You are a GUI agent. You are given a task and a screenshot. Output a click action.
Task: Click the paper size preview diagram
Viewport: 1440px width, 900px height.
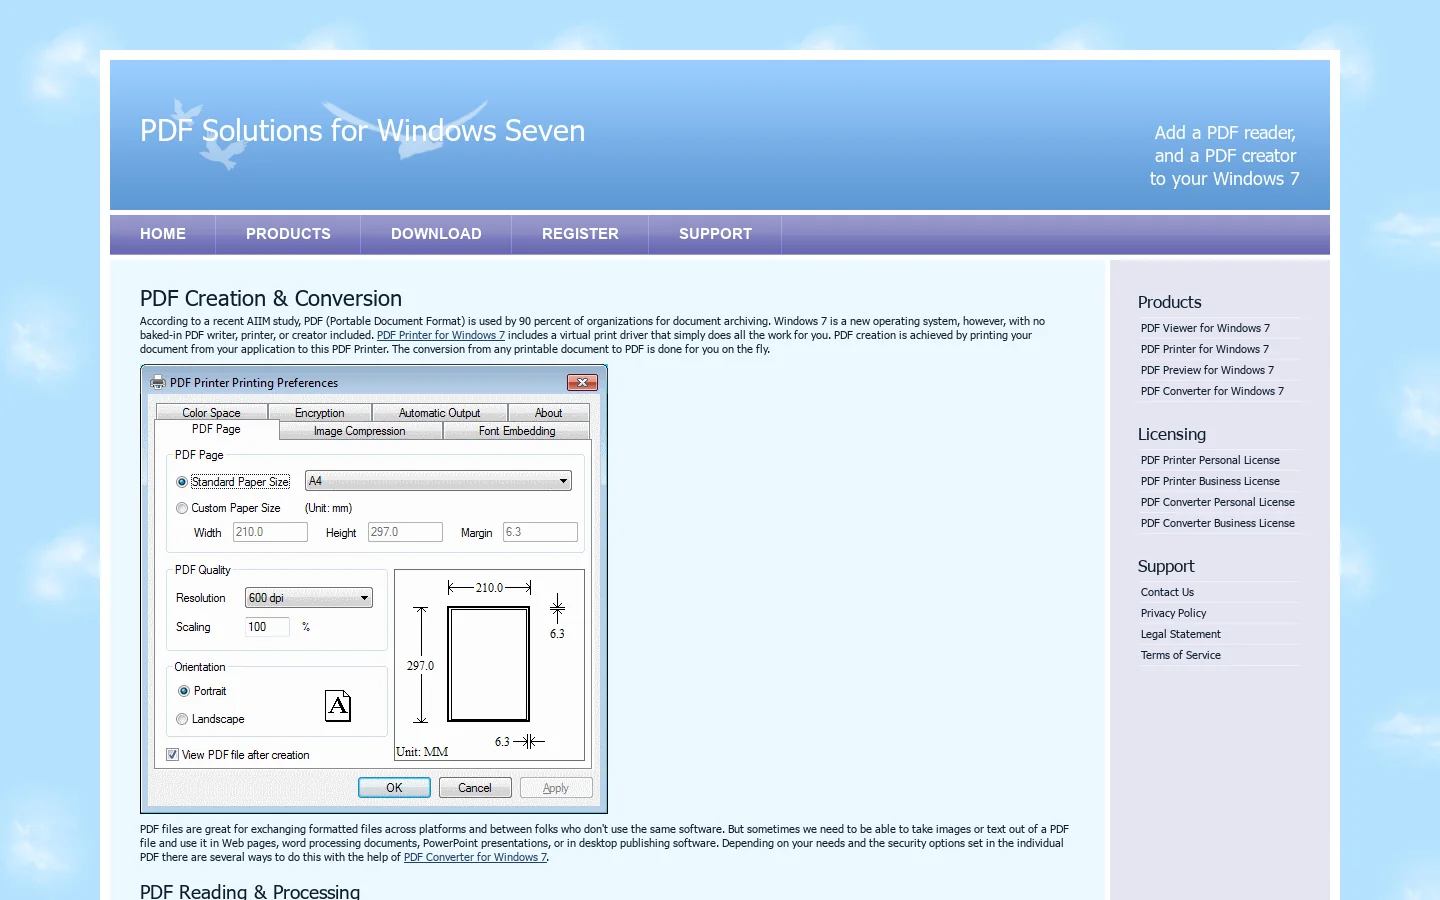click(489, 665)
